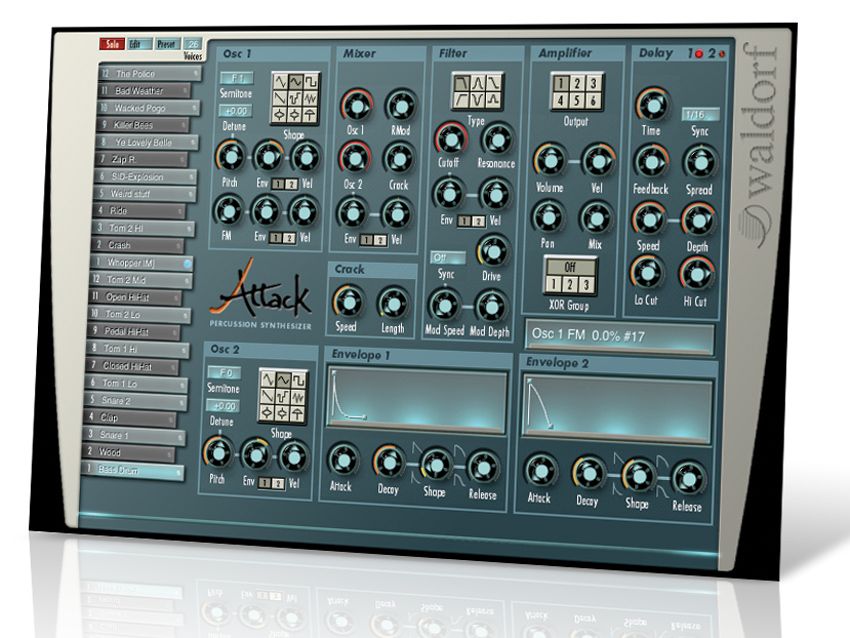Choose the sine waveform for Osc 2
Image resolution: width=850 pixels, height=638 pixels.
[x=284, y=381]
